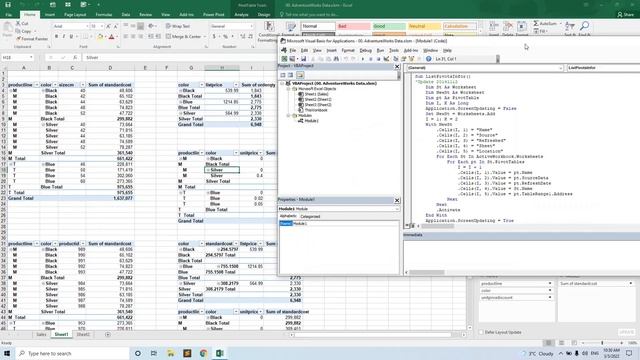Toggle Underline formatting in Excel ribbon
Image resolution: width=640 pixels, height=360 pixels.
71,37
